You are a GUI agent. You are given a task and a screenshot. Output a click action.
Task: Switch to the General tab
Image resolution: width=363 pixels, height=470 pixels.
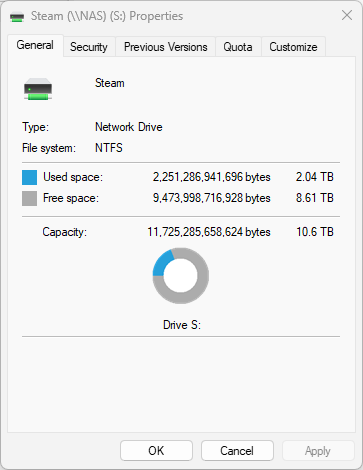35,45
